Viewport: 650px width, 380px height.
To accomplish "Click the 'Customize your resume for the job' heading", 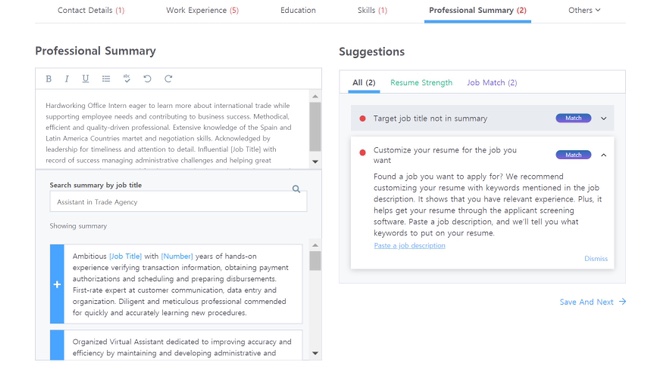I will tap(445, 155).
